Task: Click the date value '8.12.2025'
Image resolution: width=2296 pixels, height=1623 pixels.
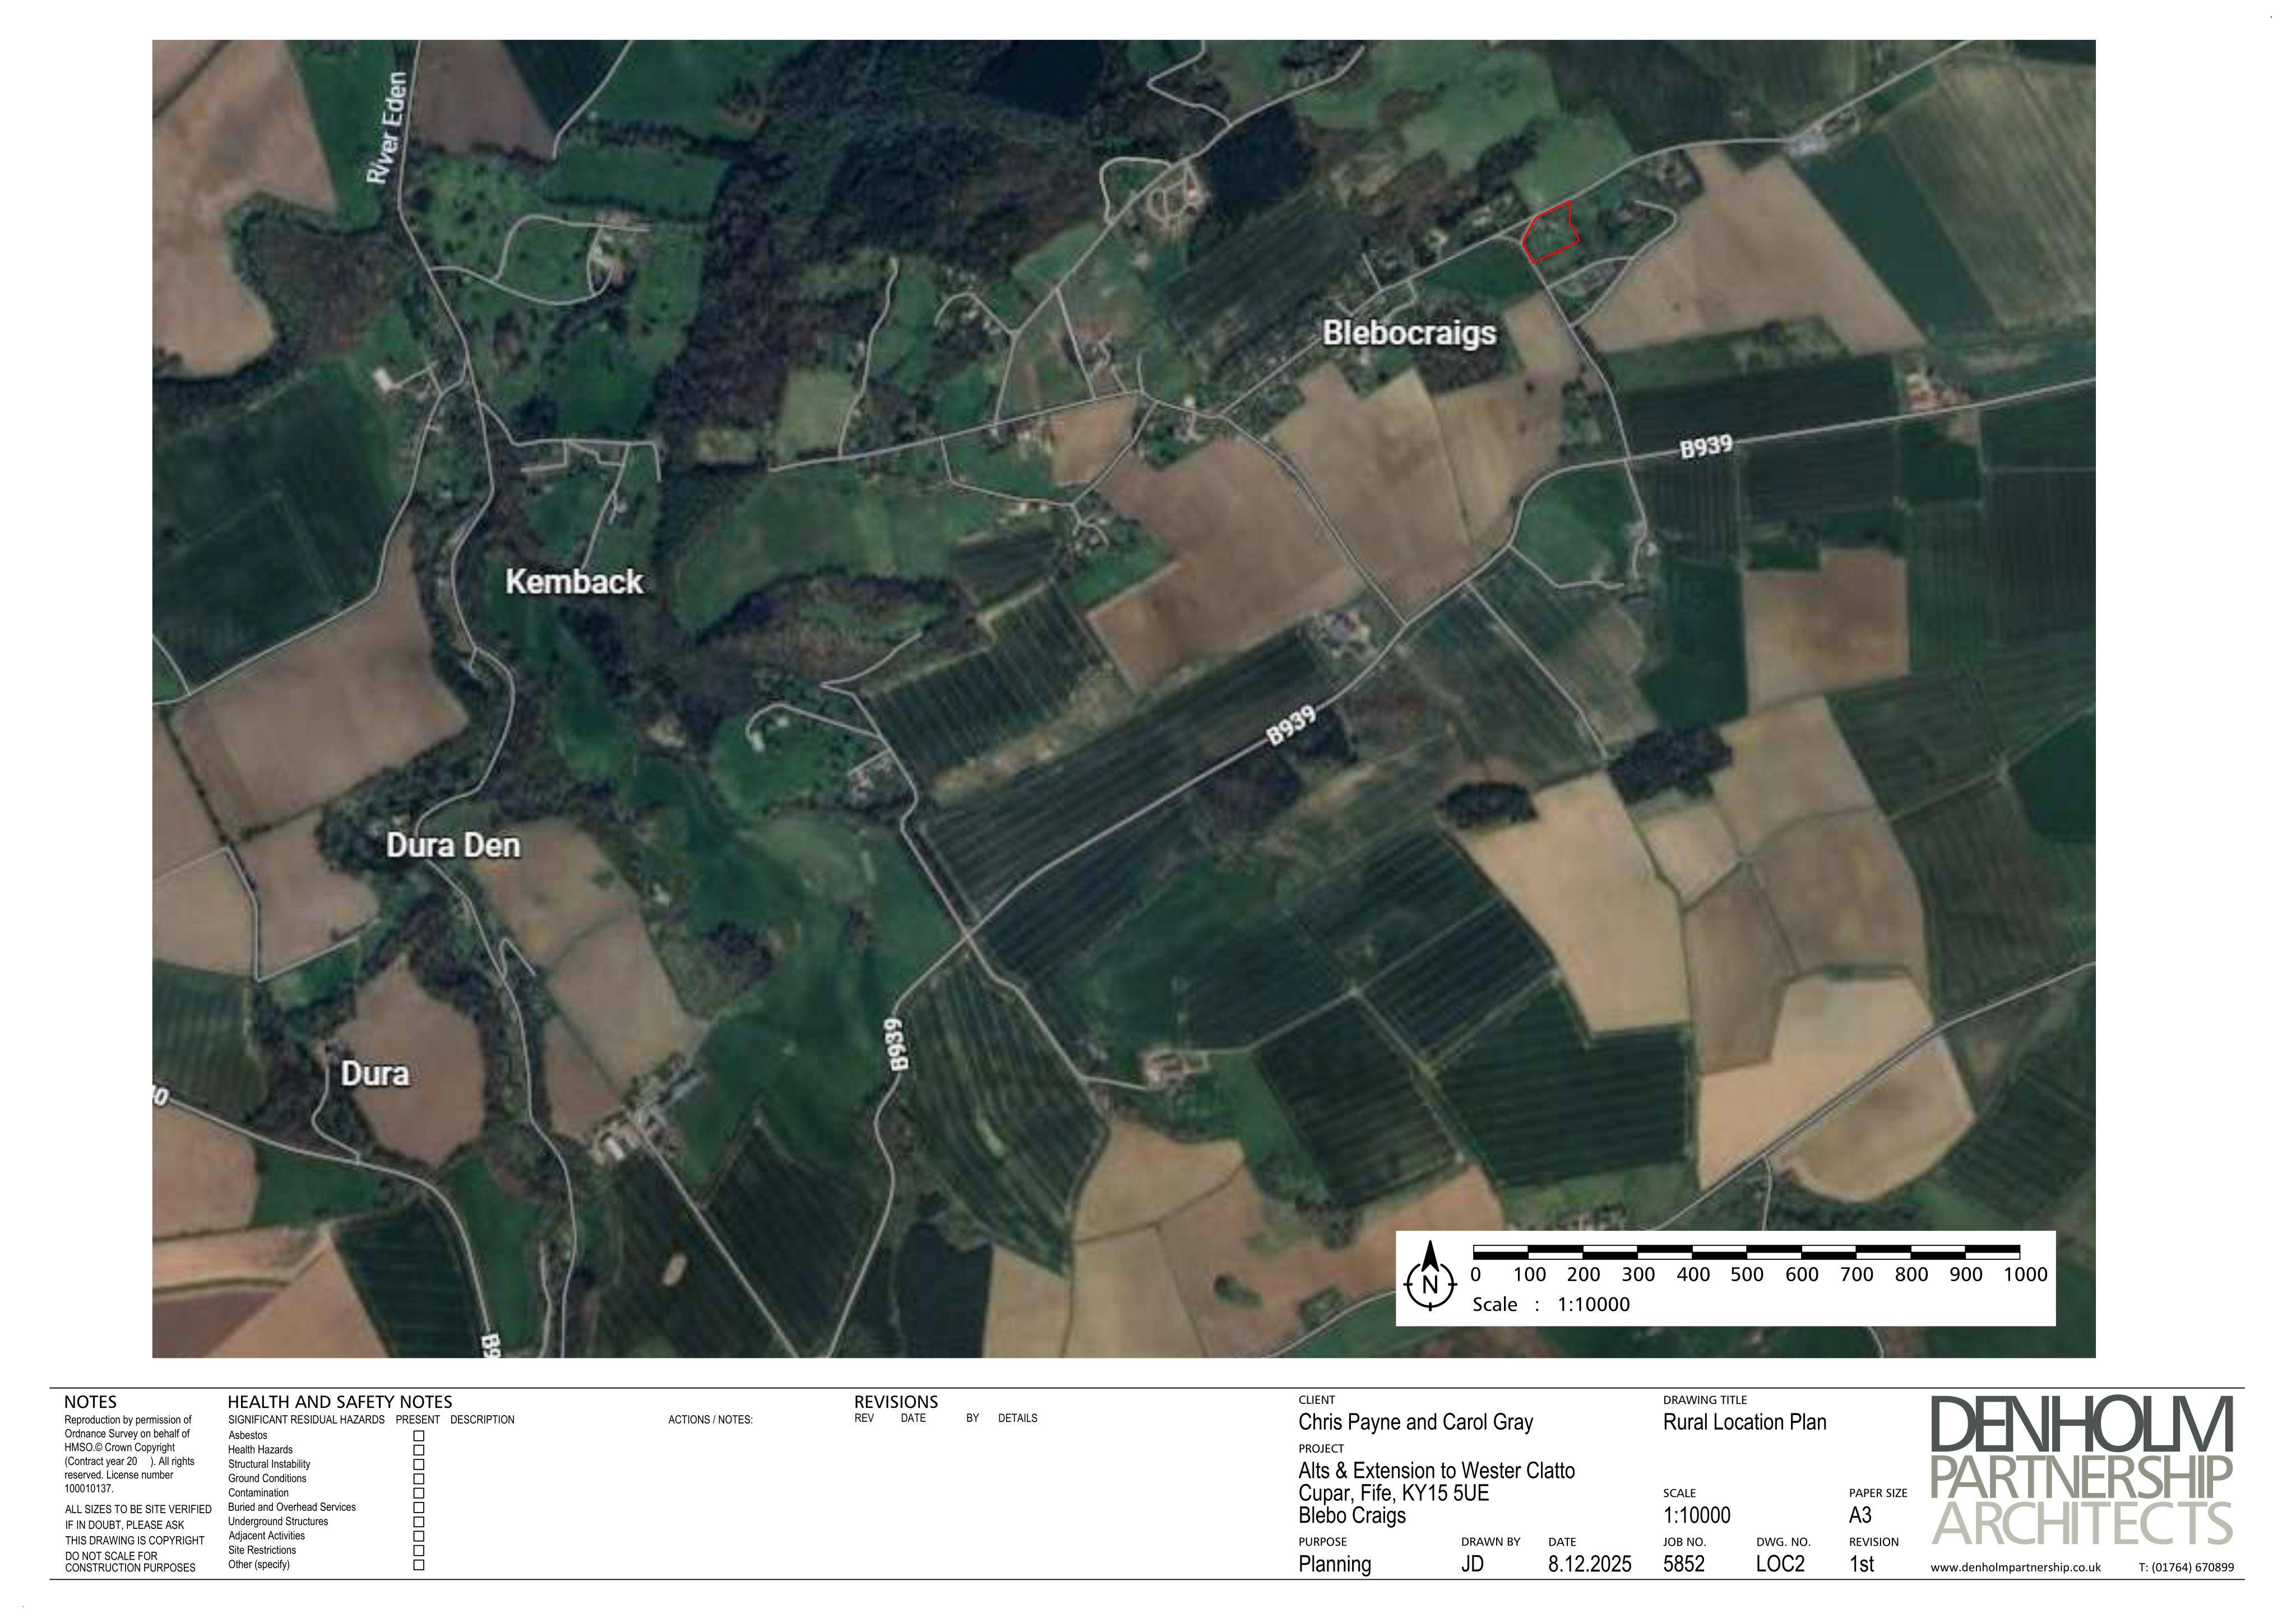Action: 1590,1564
